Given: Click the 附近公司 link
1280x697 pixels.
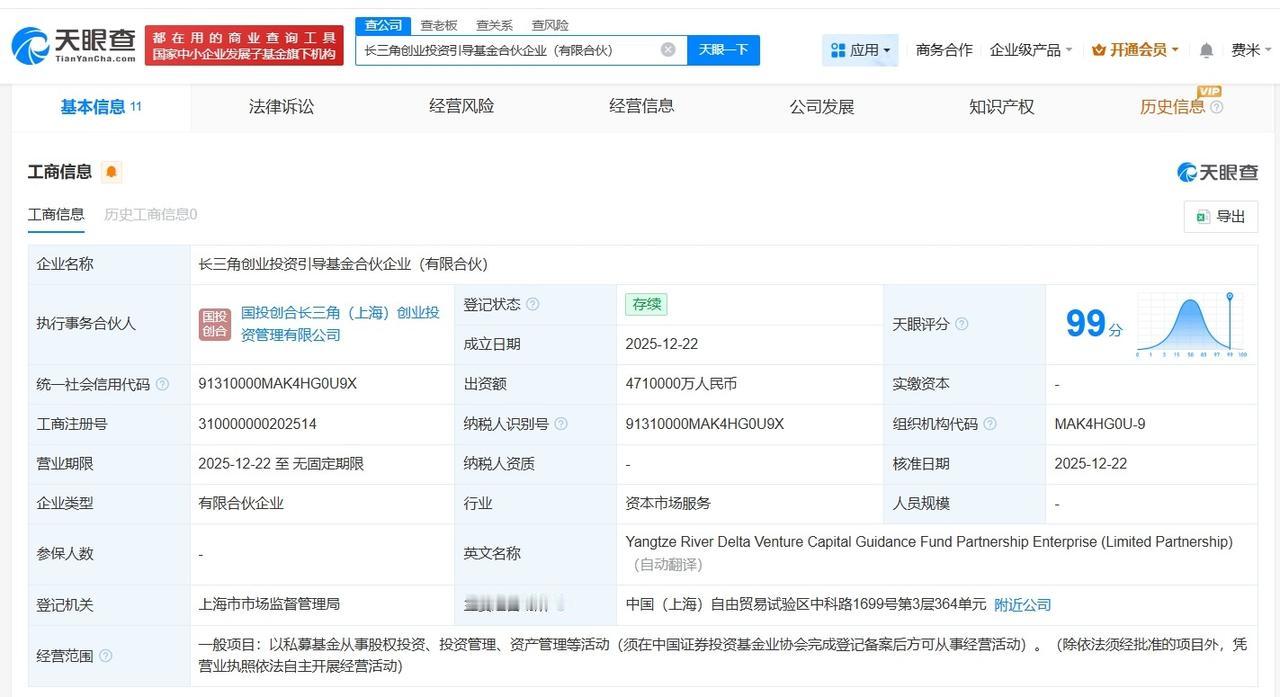Looking at the screenshot, I should click(x=1022, y=604).
